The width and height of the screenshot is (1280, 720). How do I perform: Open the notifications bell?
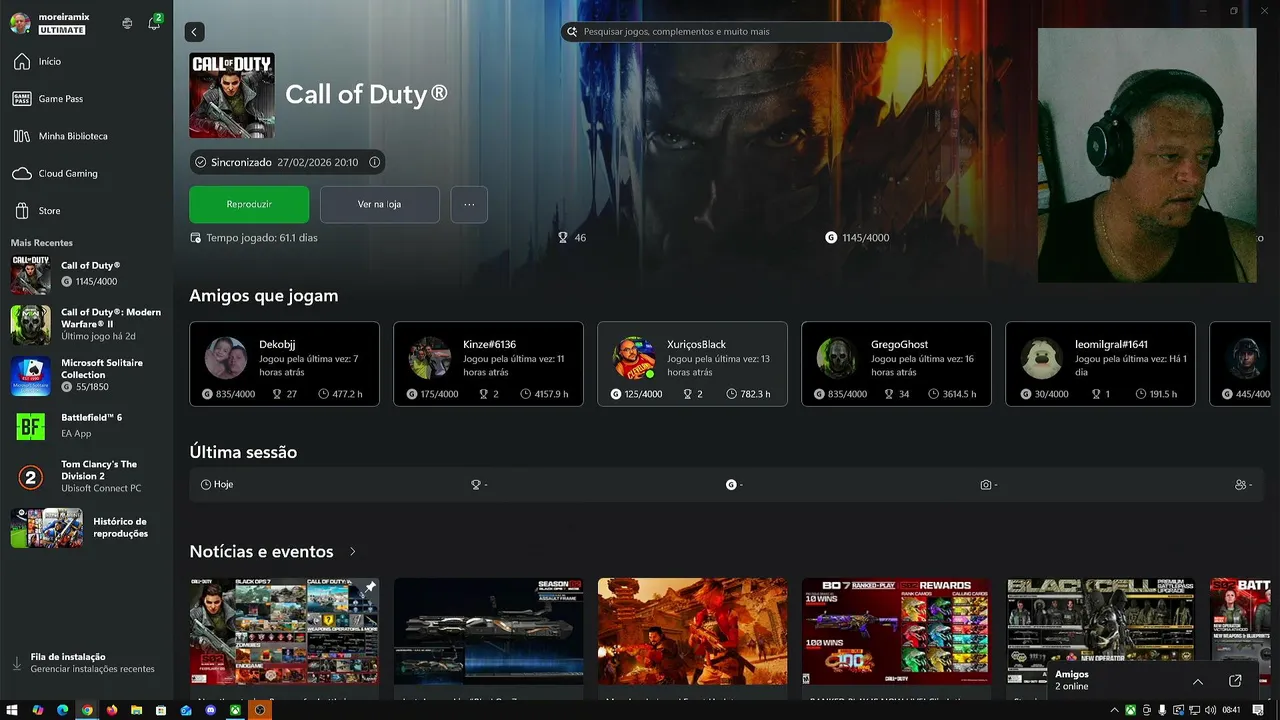click(154, 23)
